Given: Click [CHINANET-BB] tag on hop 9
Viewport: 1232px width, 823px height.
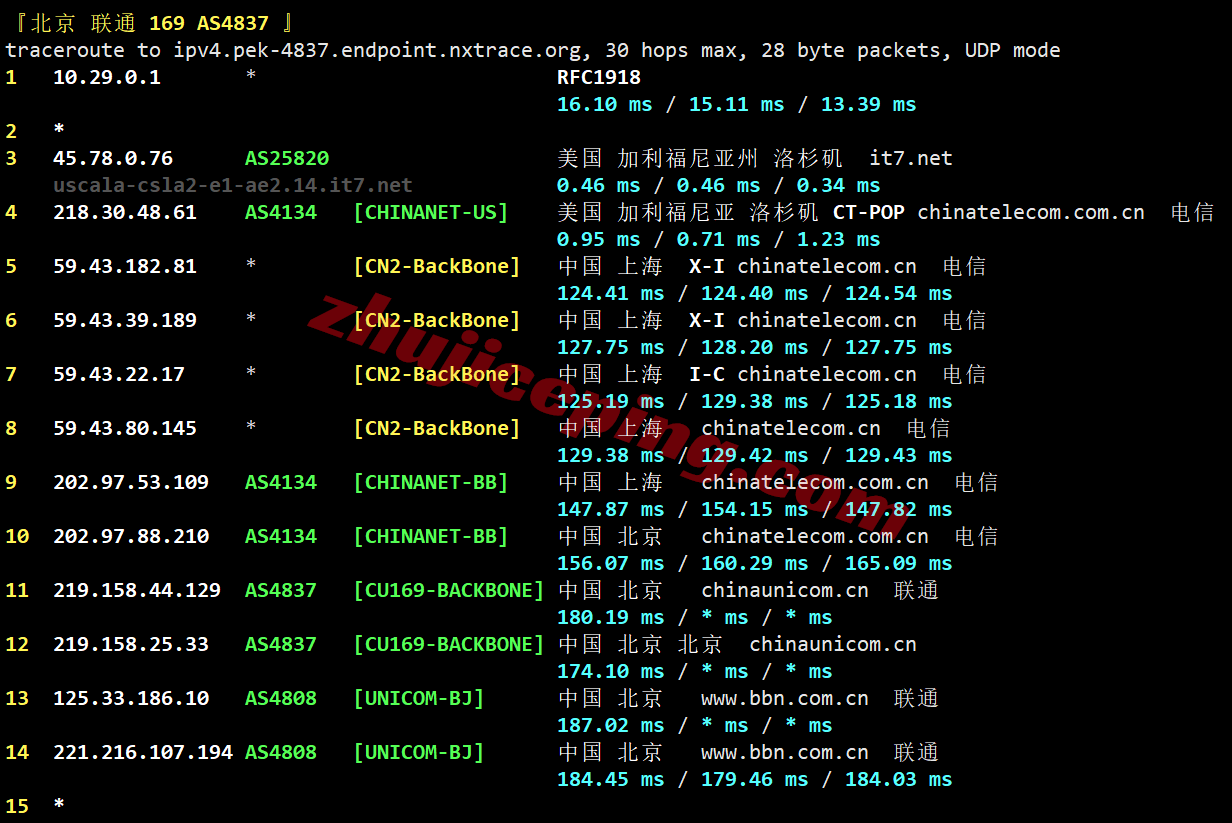Looking at the screenshot, I should click(x=431, y=482).
